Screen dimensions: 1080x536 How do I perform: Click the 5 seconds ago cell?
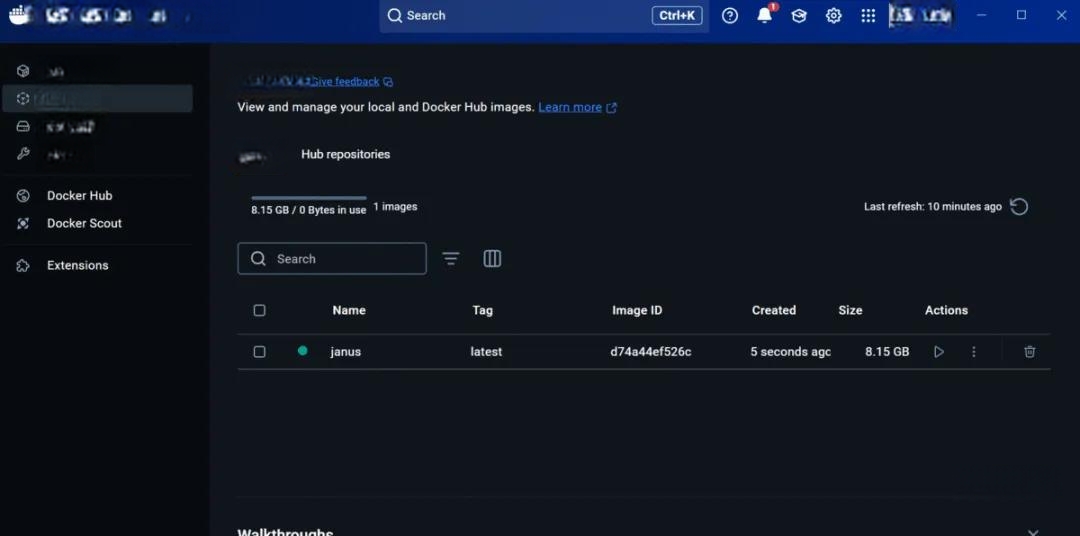[x=791, y=352]
